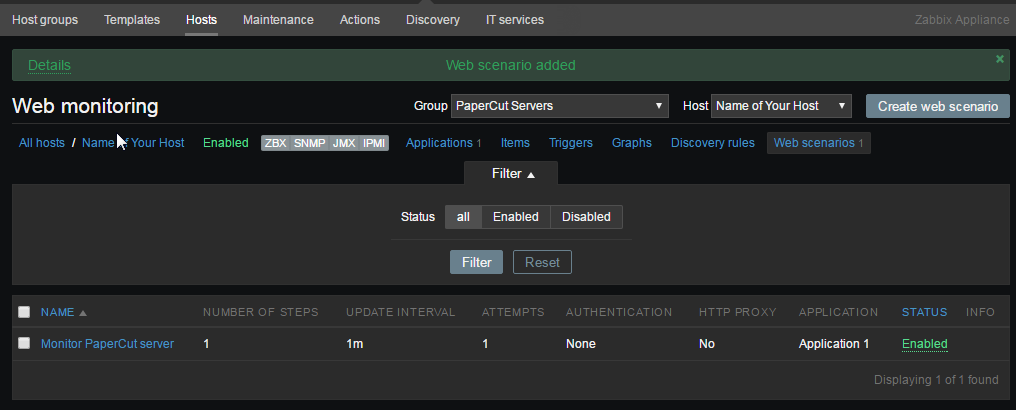Open the Web scenarios tab

coord(818,143)
